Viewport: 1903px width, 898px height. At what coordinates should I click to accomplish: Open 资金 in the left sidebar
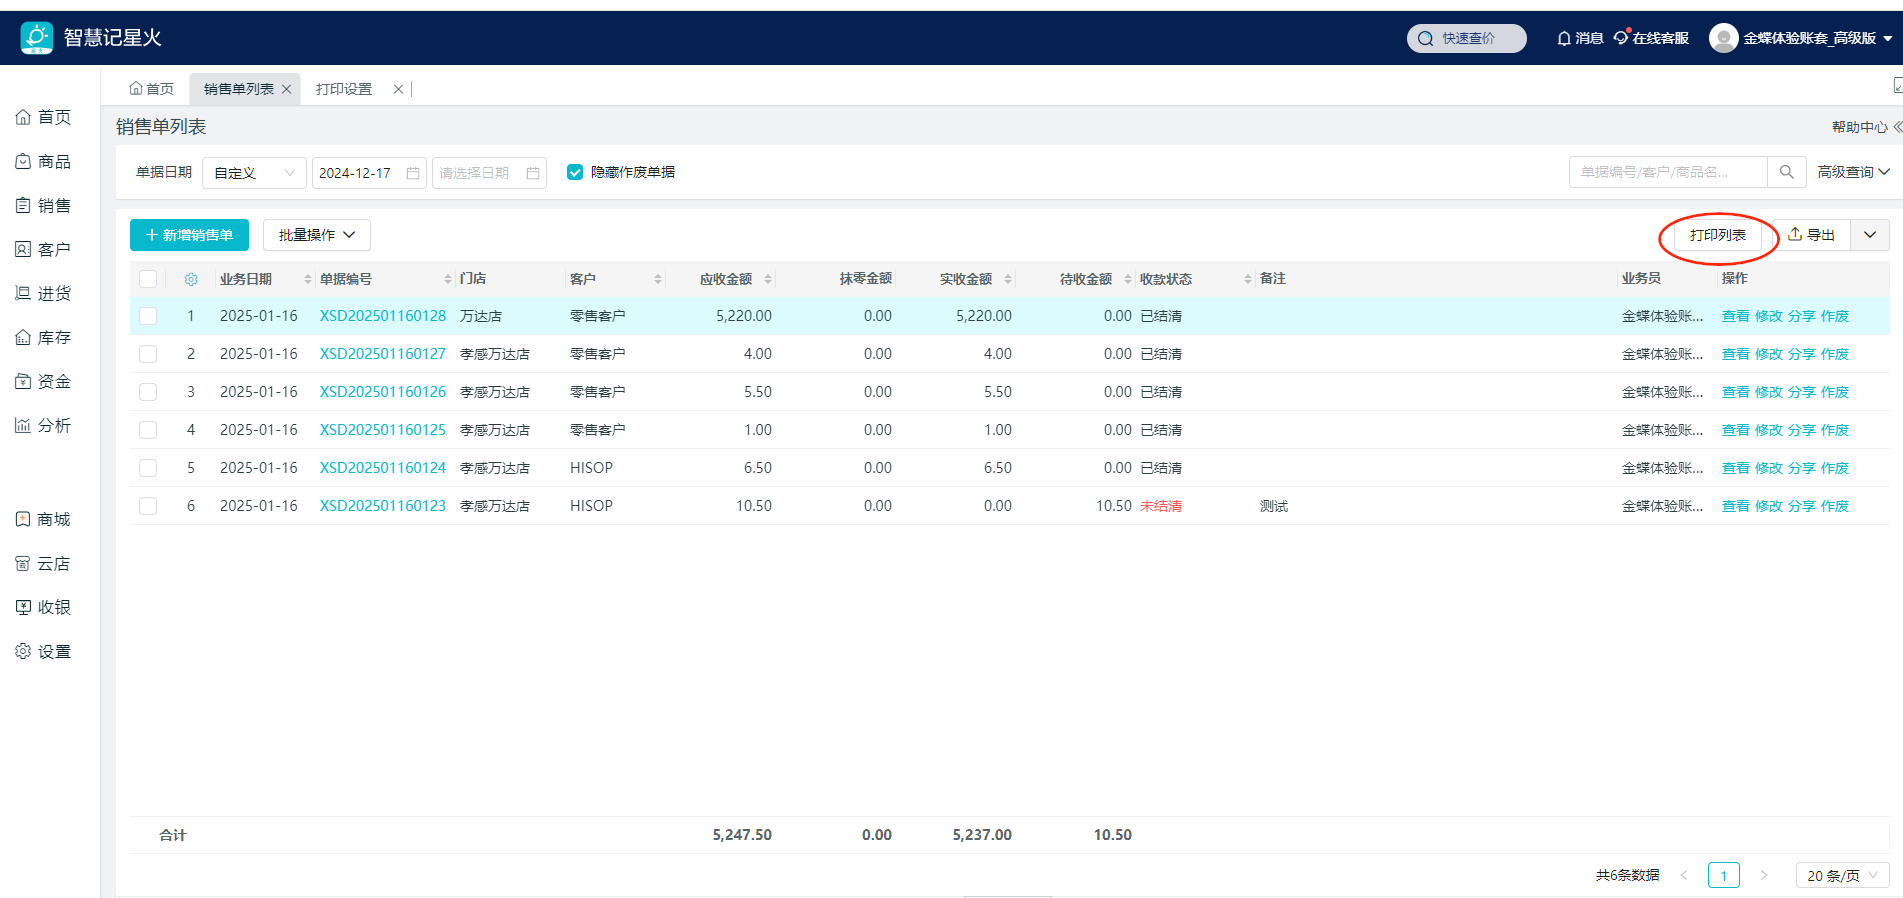coord(43,381)
